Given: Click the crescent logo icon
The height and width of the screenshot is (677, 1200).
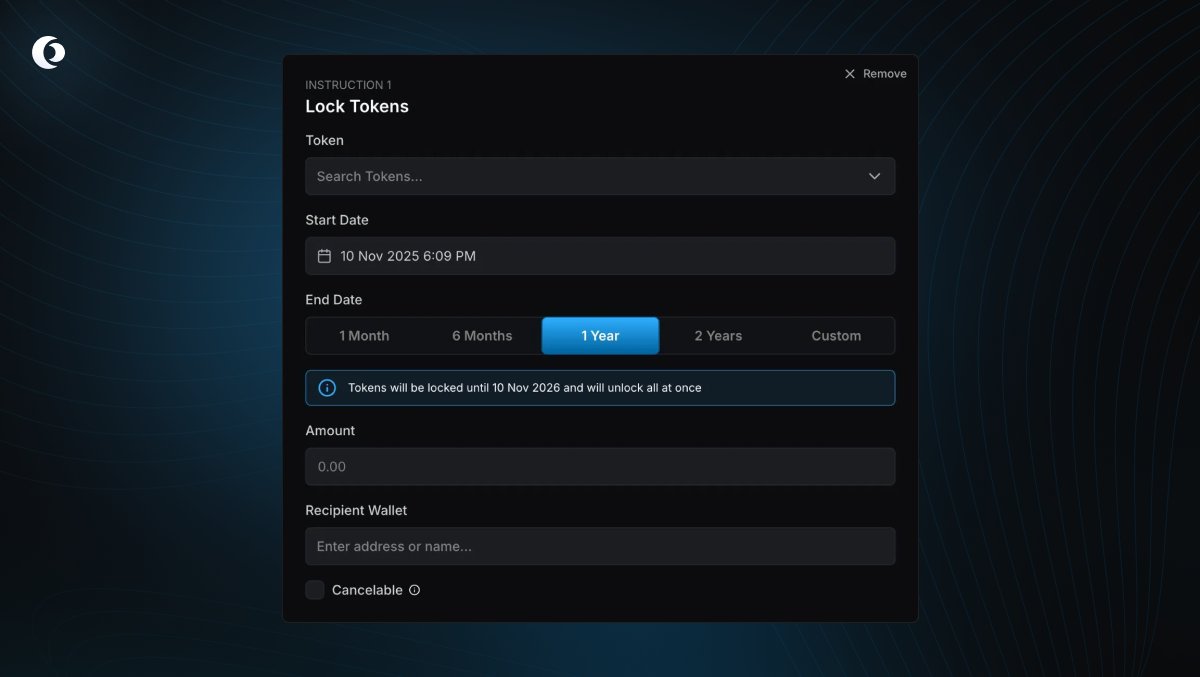Looking at the screenshot, I should point(48,52).
